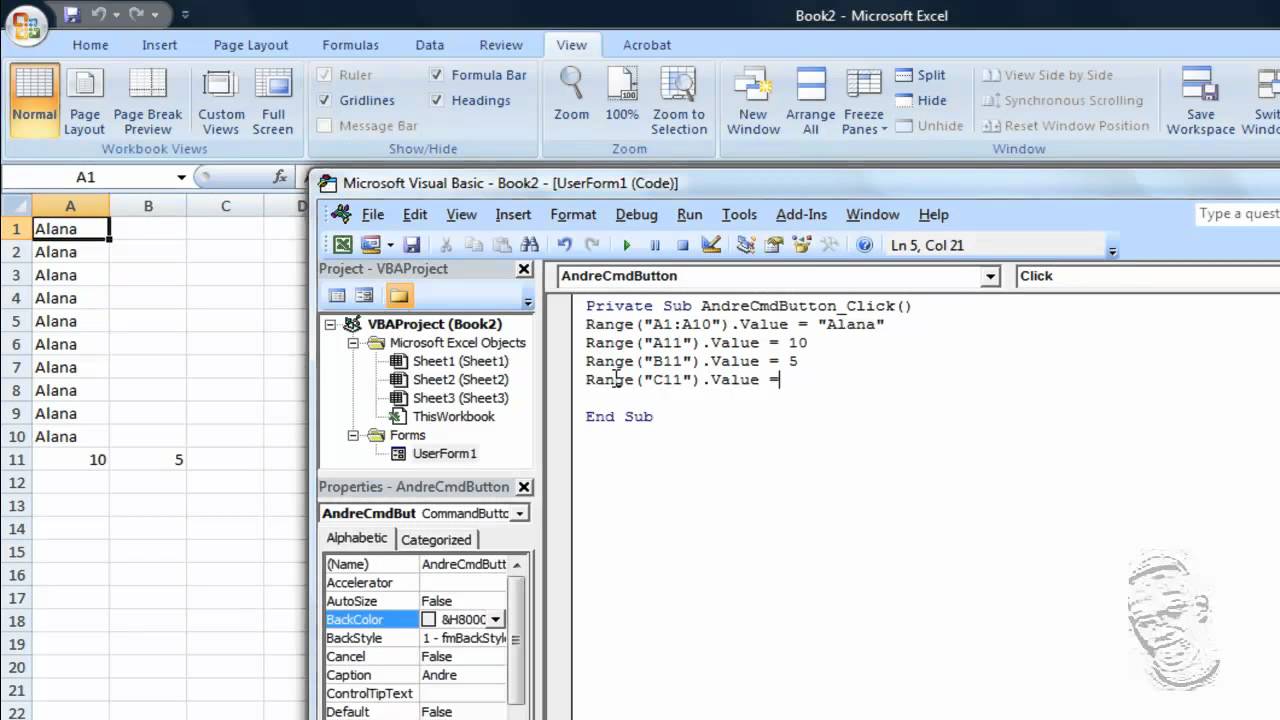Click the disabled Ruler checkbox

[324, 75]
